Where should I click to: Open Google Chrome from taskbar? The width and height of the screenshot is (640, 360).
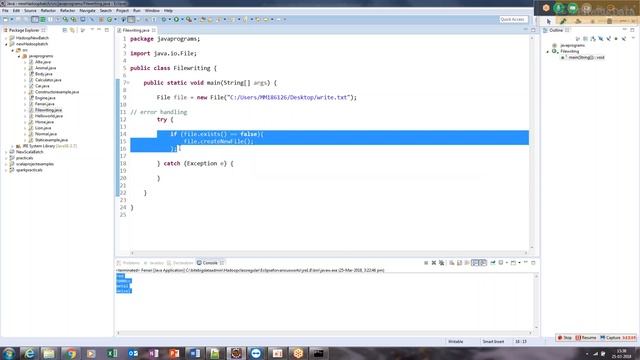[x=71, y=353]
